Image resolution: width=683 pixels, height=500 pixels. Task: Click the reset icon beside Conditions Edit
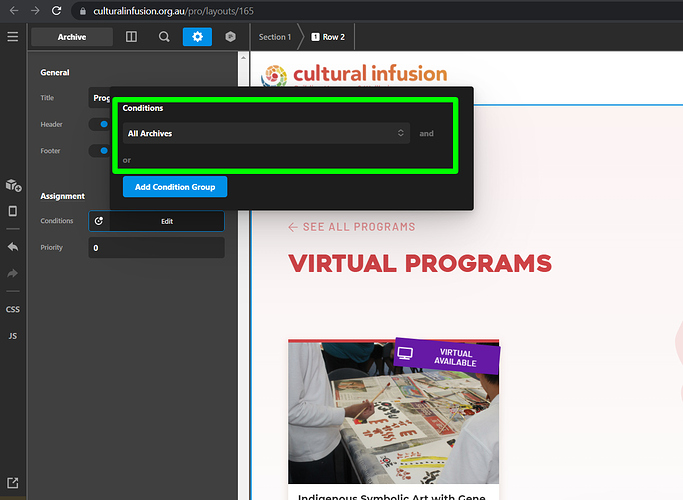pos(99,221)
